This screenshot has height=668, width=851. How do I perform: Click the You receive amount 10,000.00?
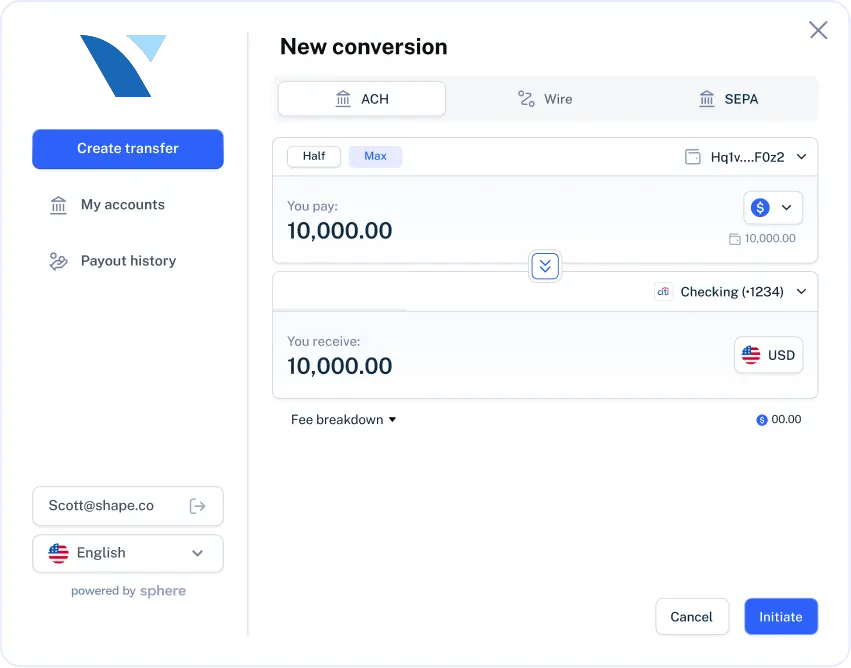(x=340, y=366)
